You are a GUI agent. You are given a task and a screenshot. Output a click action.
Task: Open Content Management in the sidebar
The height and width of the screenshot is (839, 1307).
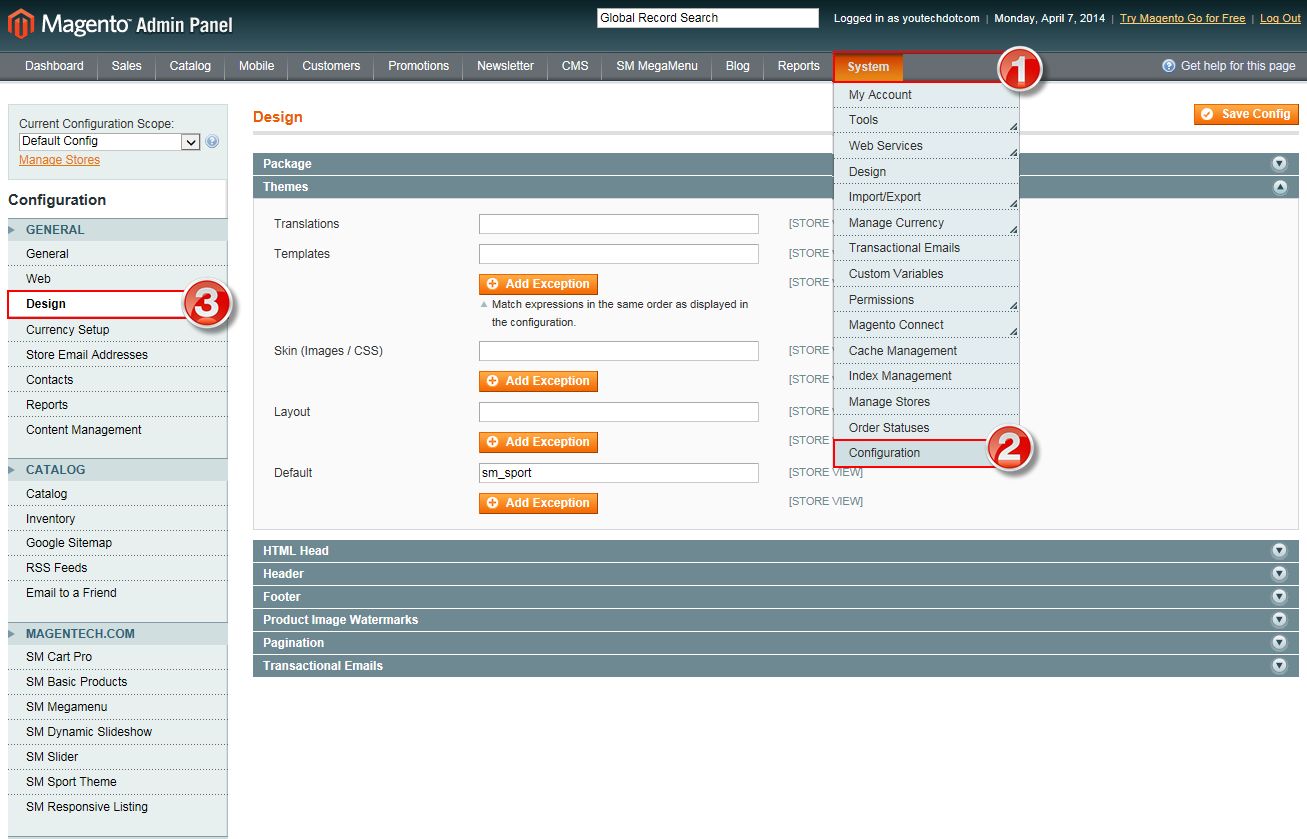coord(117,430)
